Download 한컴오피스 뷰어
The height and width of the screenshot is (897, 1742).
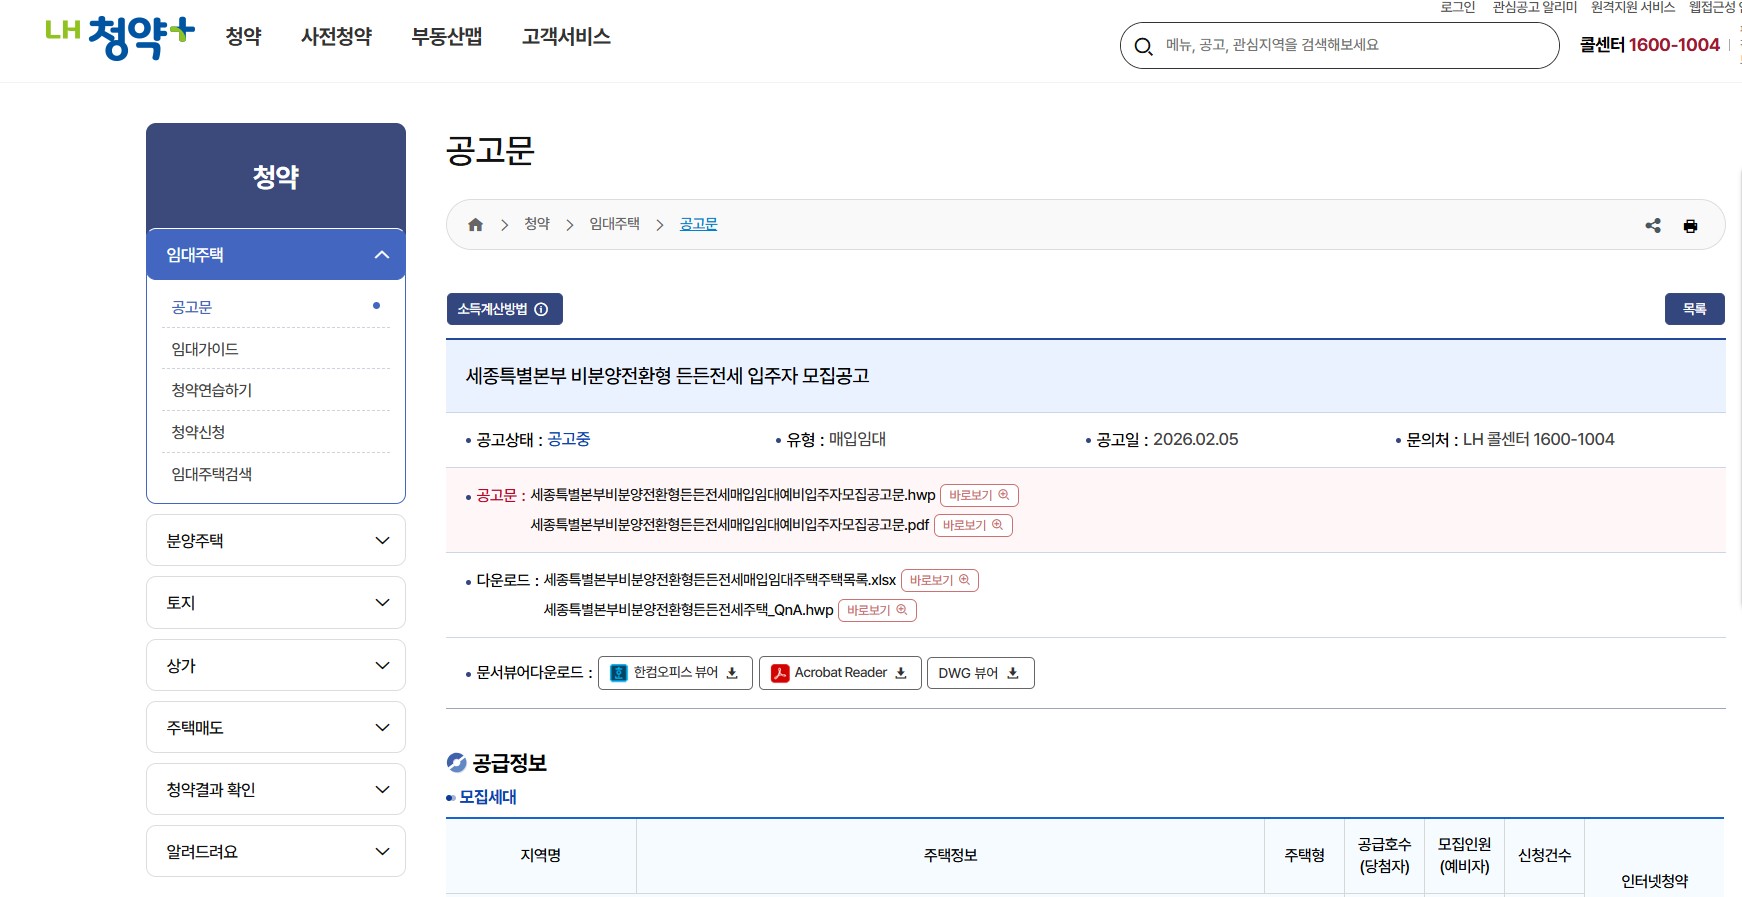pyautogui.click(x=675, y=673)
